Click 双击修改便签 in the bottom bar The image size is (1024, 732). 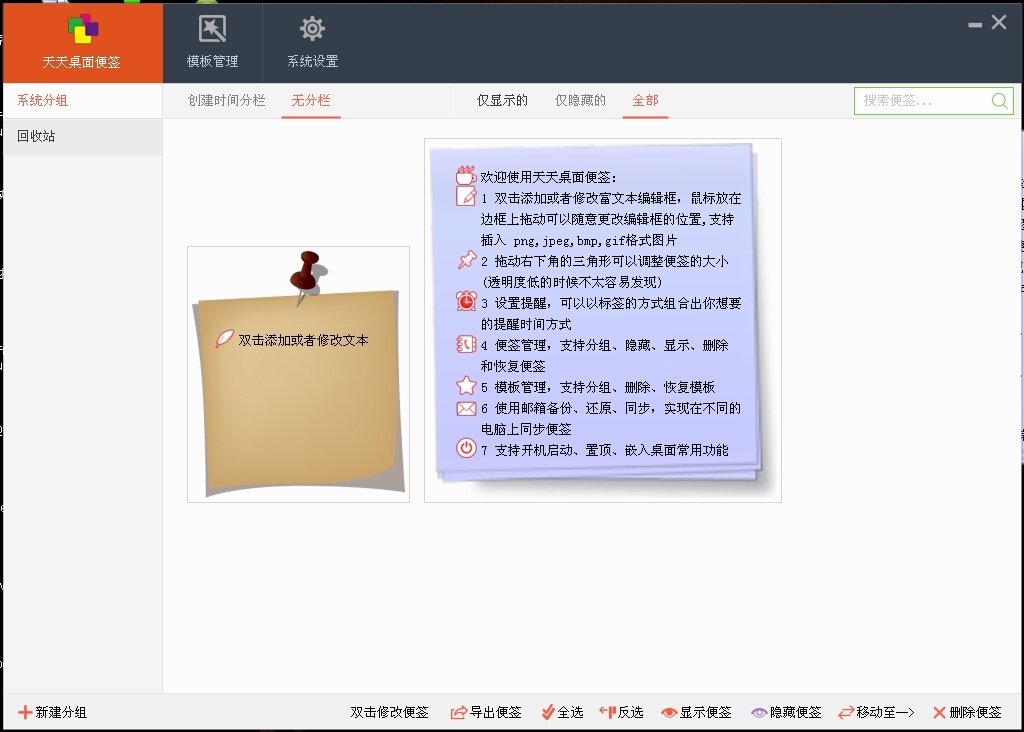(x=389, y=712)
